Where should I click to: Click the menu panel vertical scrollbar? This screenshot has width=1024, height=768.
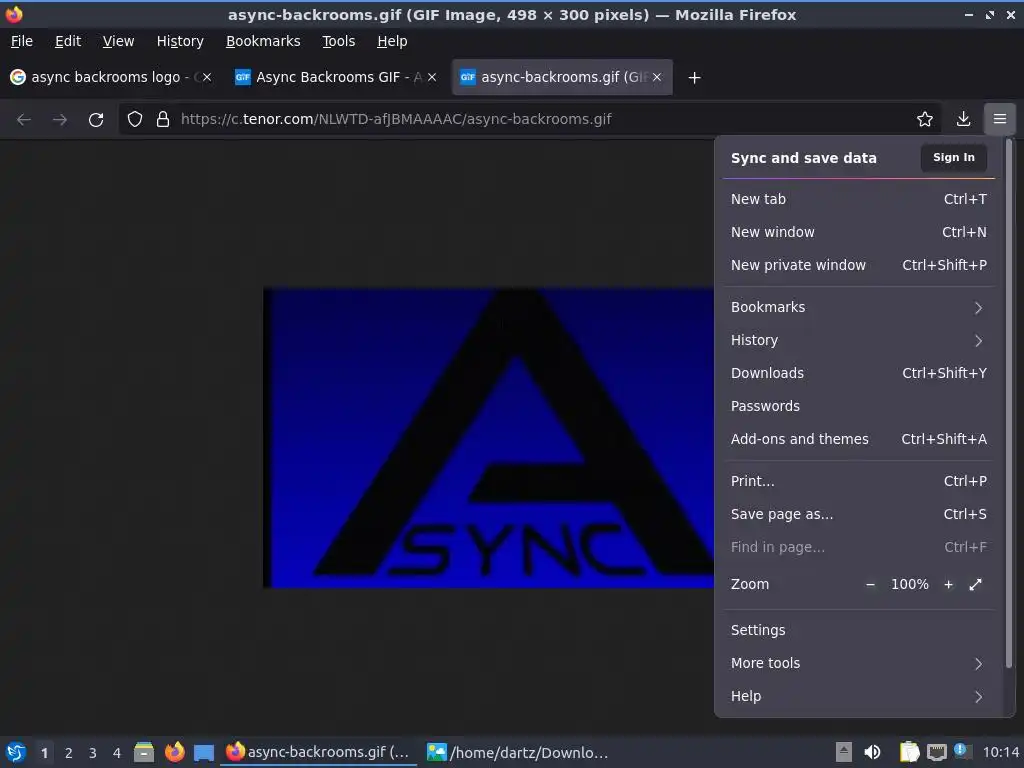point(1009,405)
